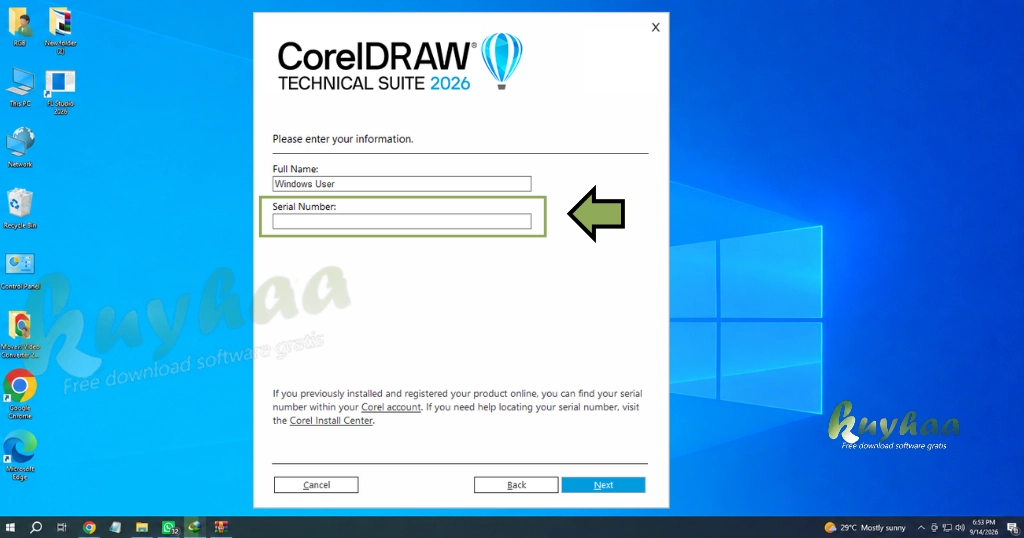
Task: Select the Microsoft Edge desktop shortcut
Action: 20,455
